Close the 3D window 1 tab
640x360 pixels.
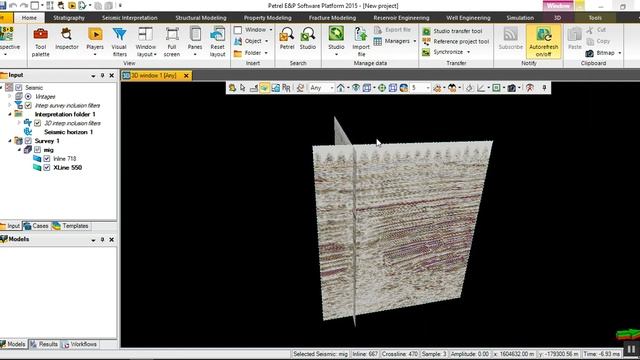click(186, 76)
